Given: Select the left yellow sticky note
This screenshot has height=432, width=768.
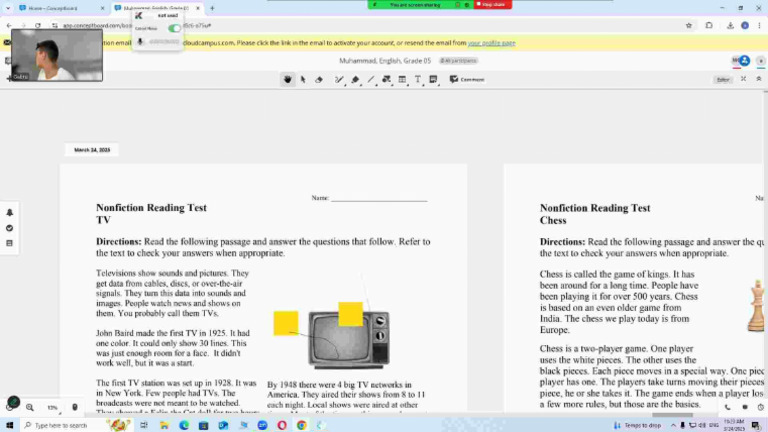Looking at the screenshot, I should click(286, 323).
